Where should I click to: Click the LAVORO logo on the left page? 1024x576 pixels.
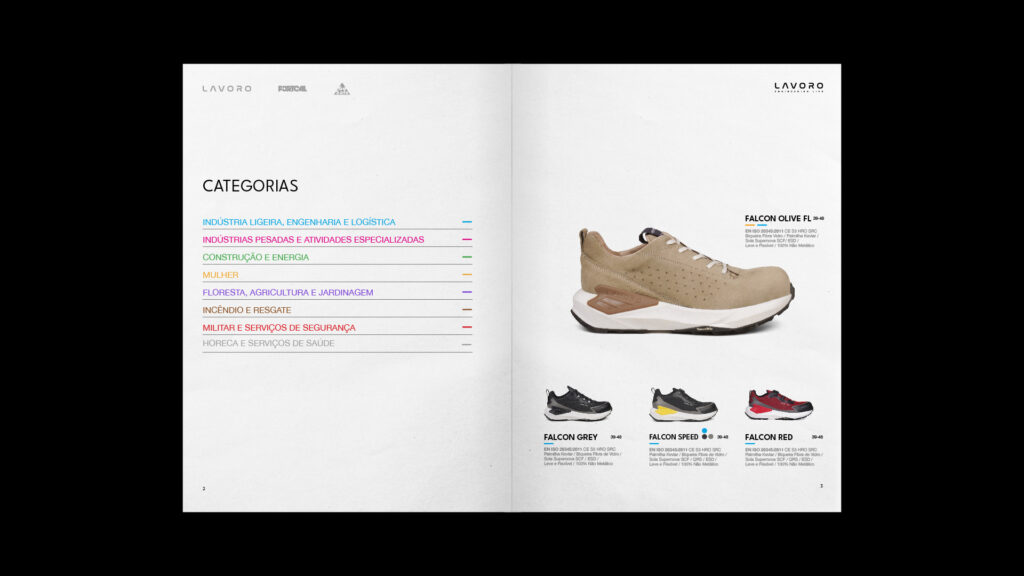[x=227, y=89]
